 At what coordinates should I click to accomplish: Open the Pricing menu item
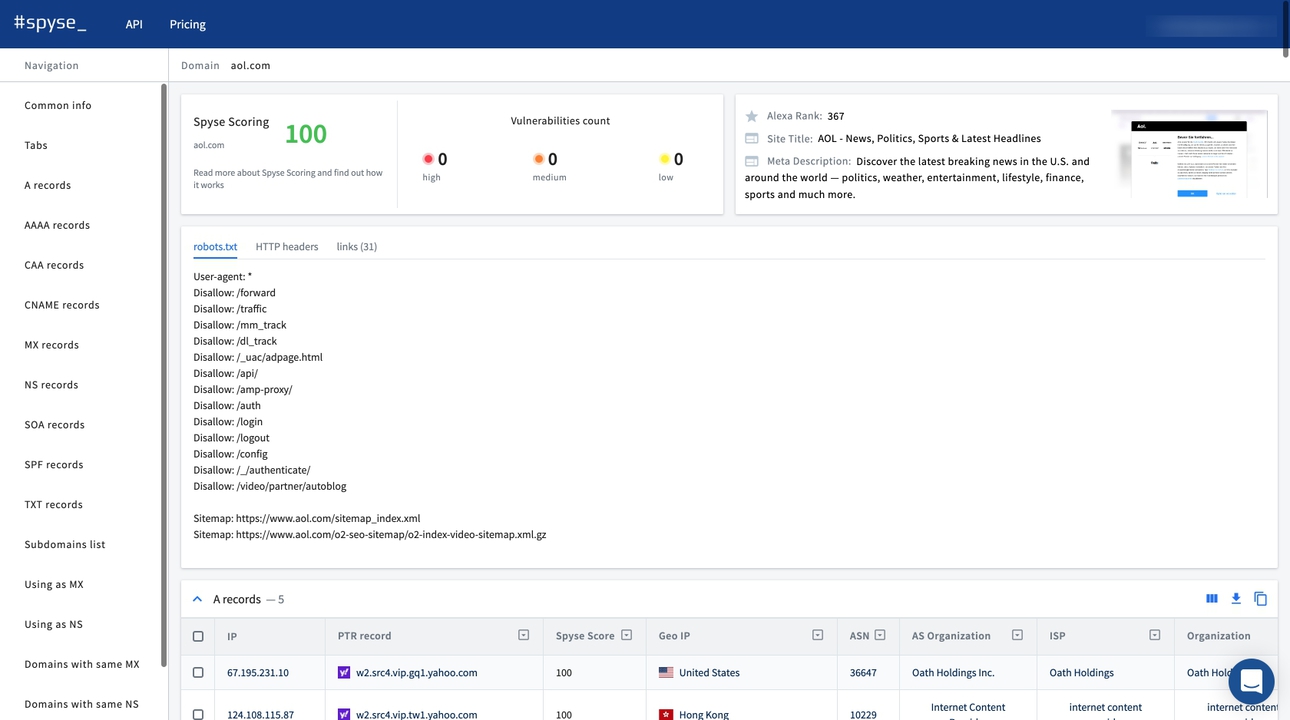point(187,24)
